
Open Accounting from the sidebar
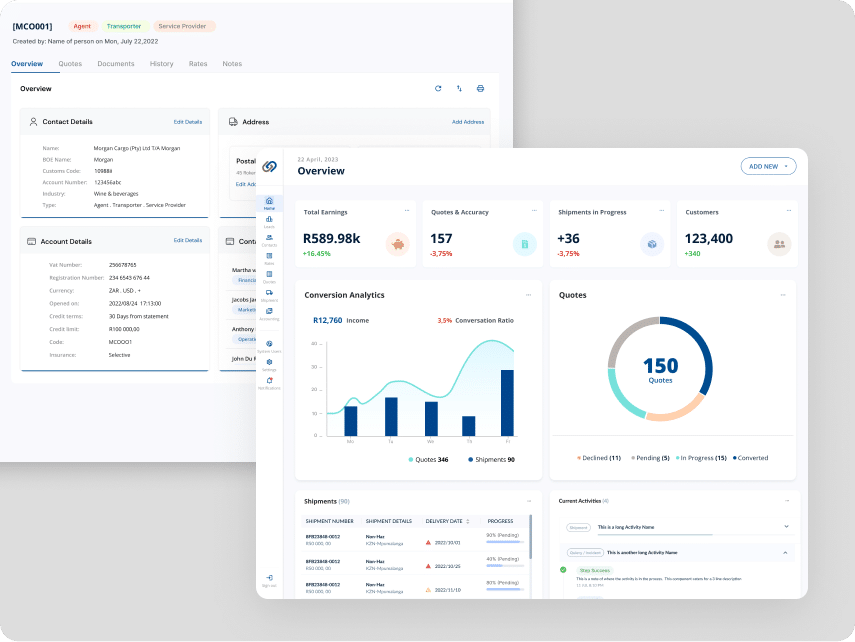point(269,312)
